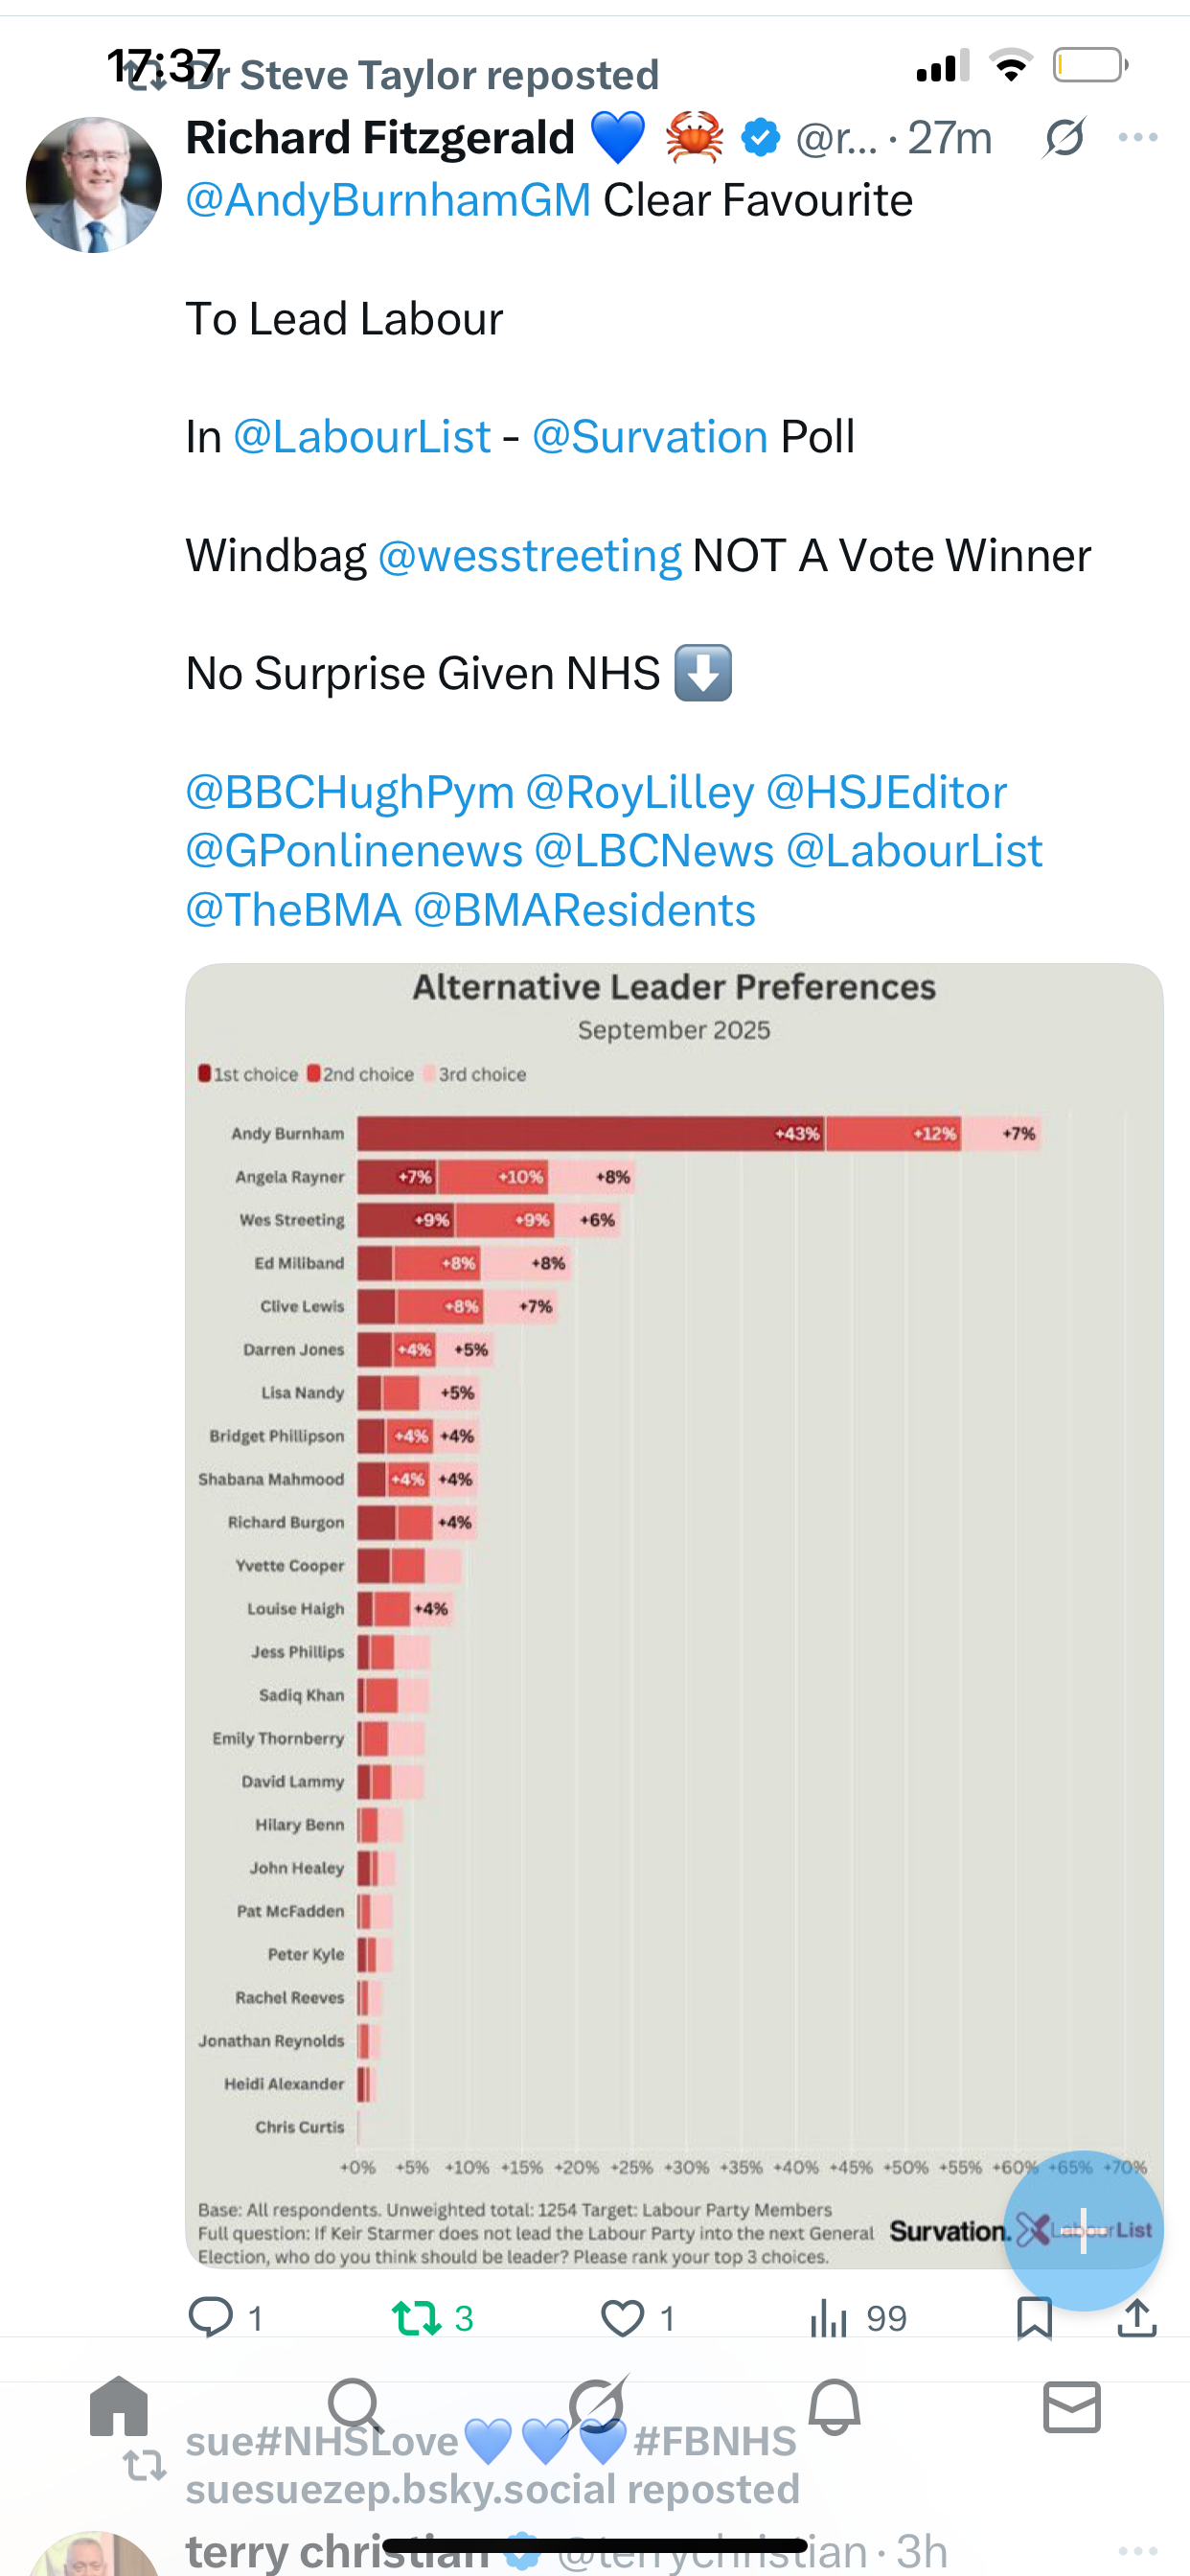Open the three-dot post options menu
Screen dimensions: 1190x2576
pos(1138,137)
